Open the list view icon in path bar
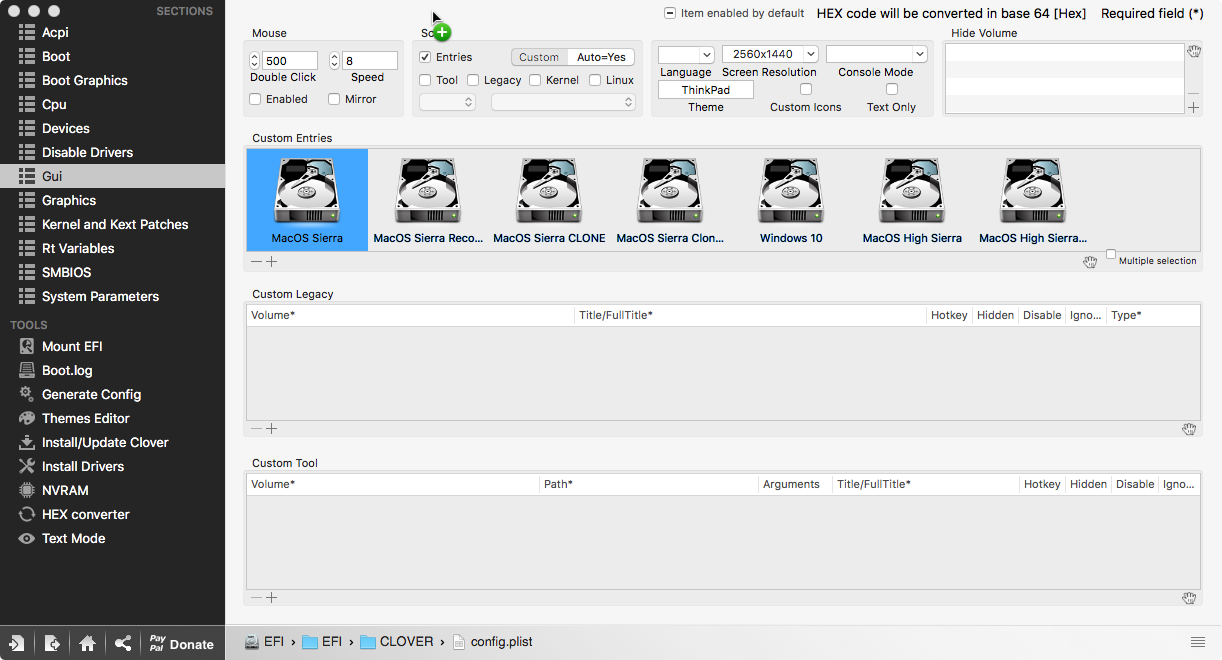Viewport: 1222px width, 660px height. [1197, 641]
